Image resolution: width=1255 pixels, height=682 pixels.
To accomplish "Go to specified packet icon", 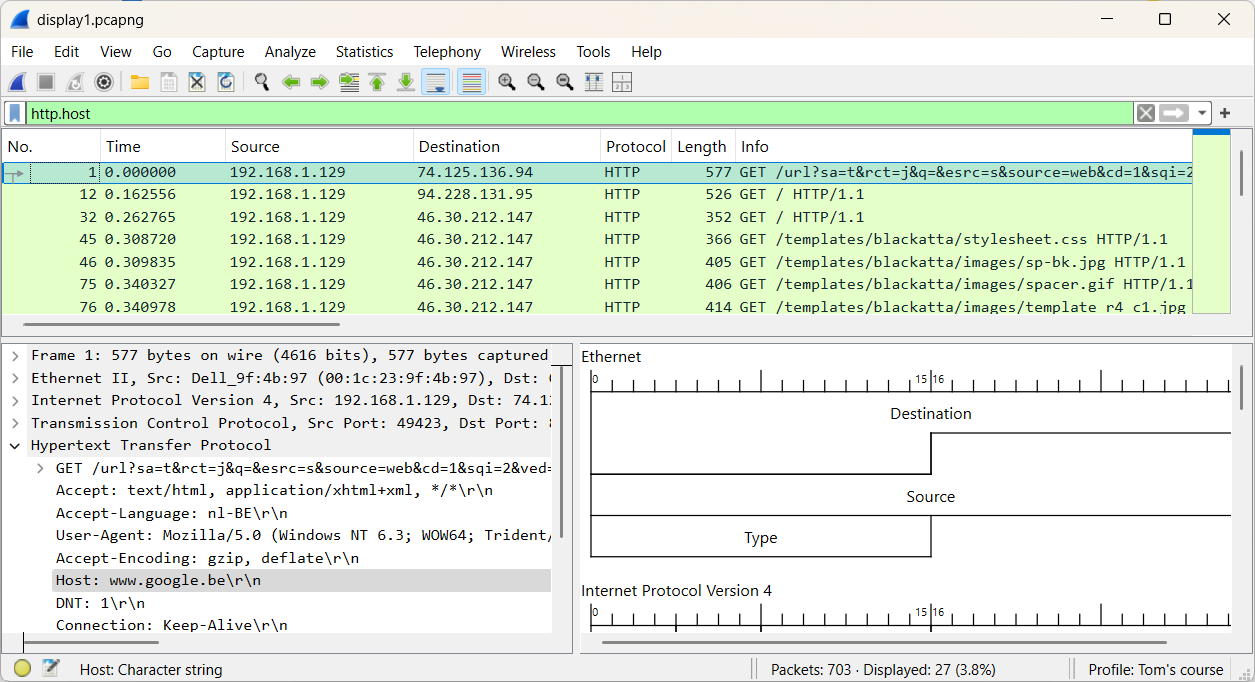I will (349, 82).
